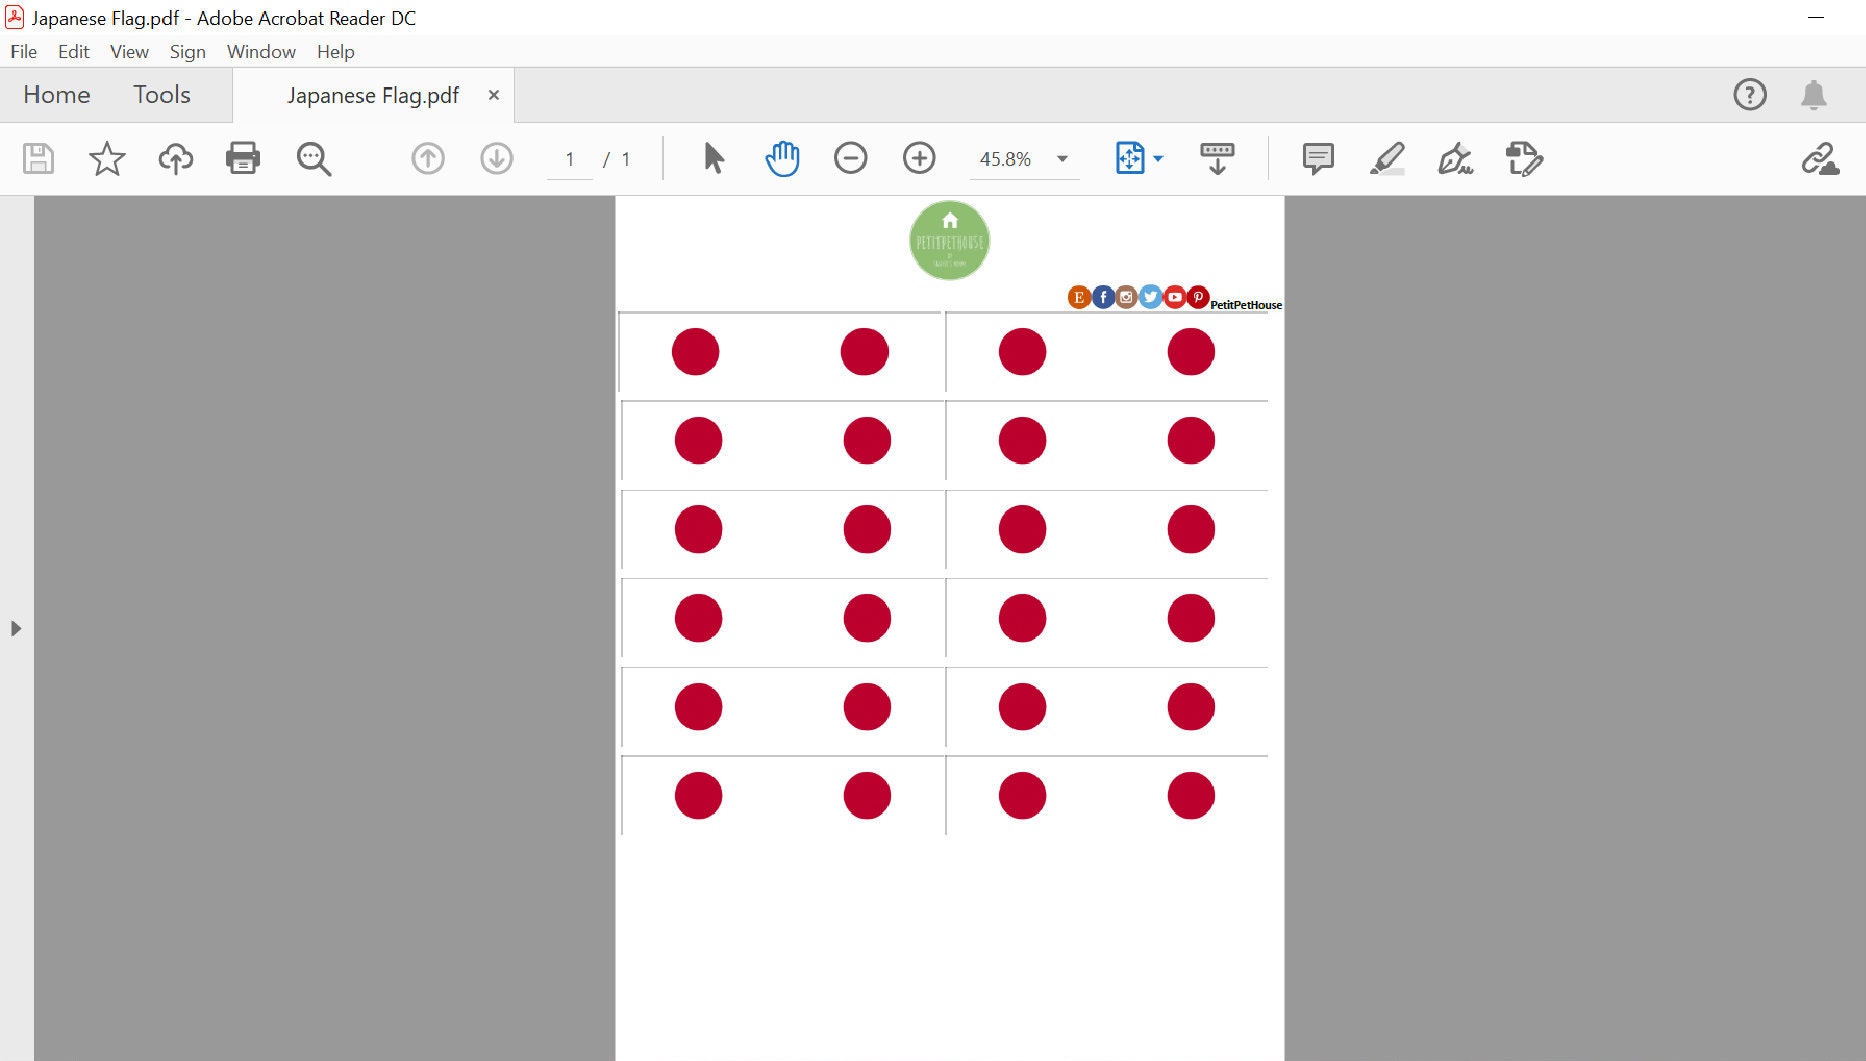Select the Hand pan tool
1866x1061 pixels.
pyautogui.click(x=782, y=158)
